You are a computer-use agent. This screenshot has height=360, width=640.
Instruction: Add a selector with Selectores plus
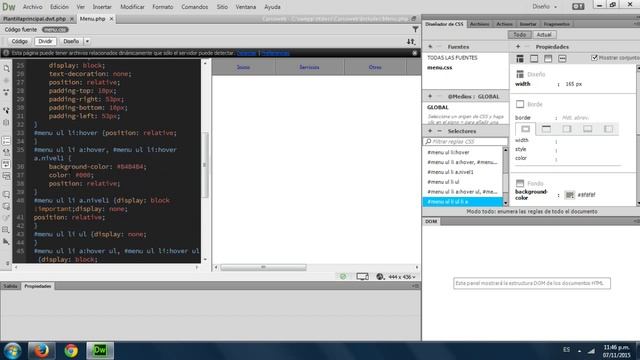(430, 131)
